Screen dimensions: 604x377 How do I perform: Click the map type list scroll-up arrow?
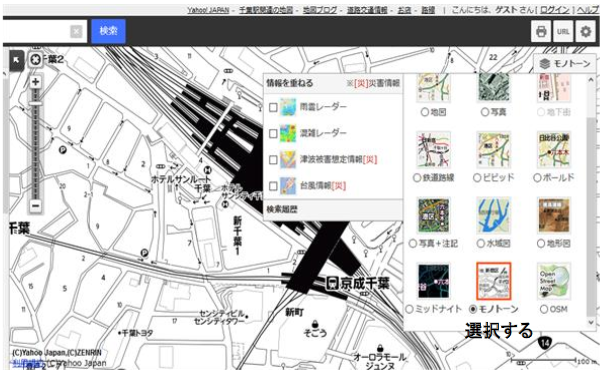[x=591, y=80]
